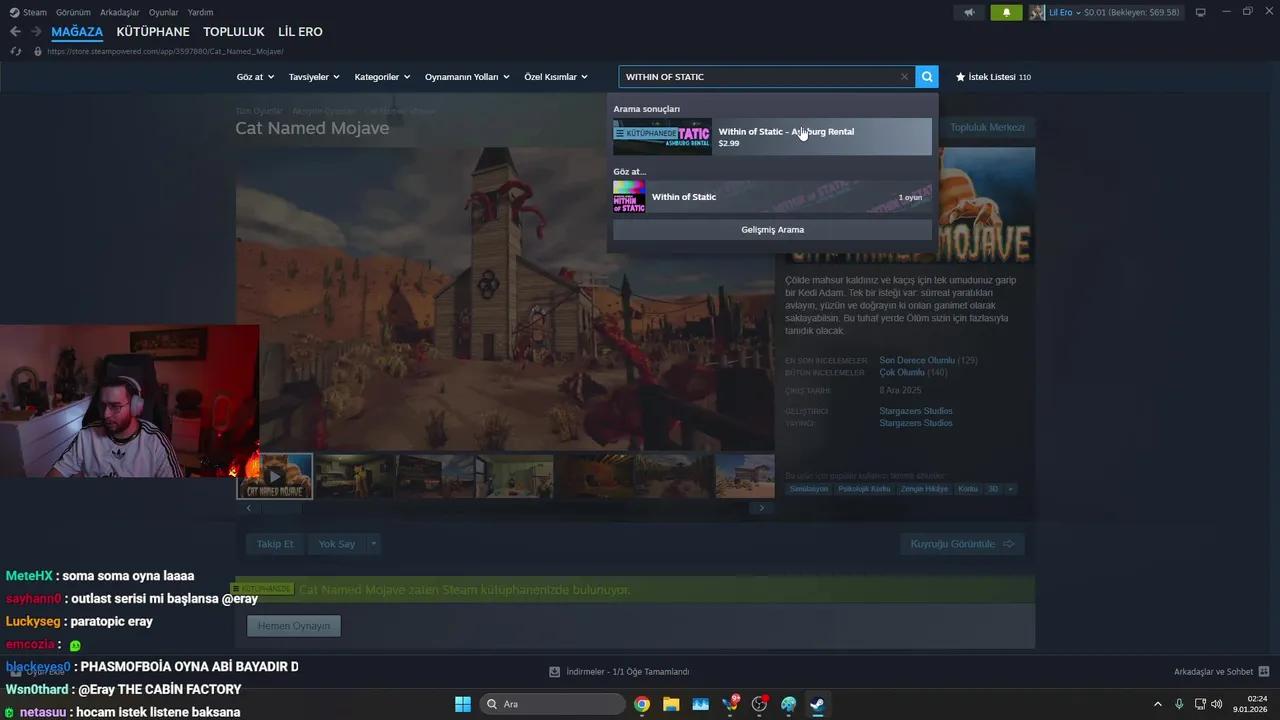Open the Görünüm menu

coord(73,12)
